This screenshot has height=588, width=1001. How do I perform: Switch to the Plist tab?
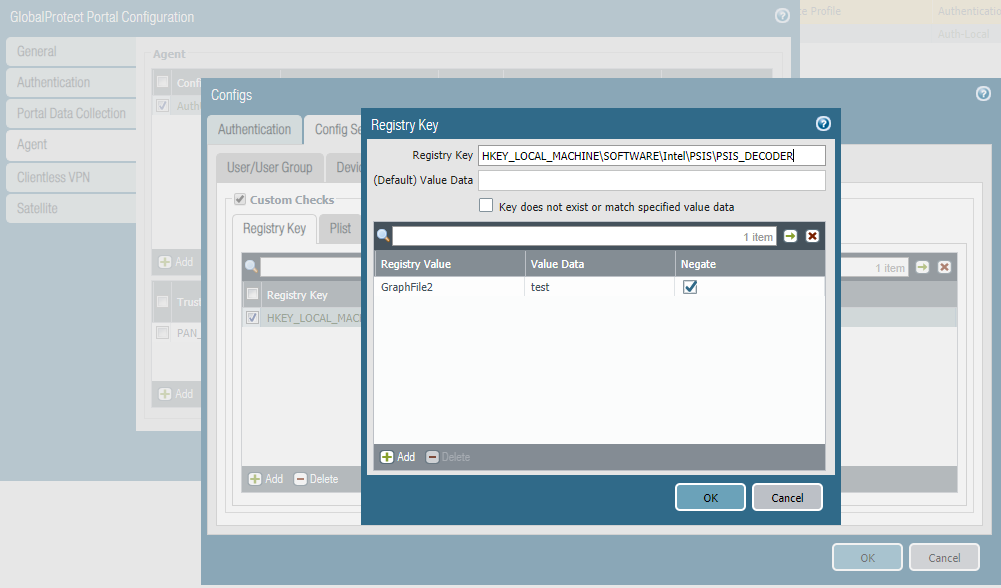[x=339, y=228]
